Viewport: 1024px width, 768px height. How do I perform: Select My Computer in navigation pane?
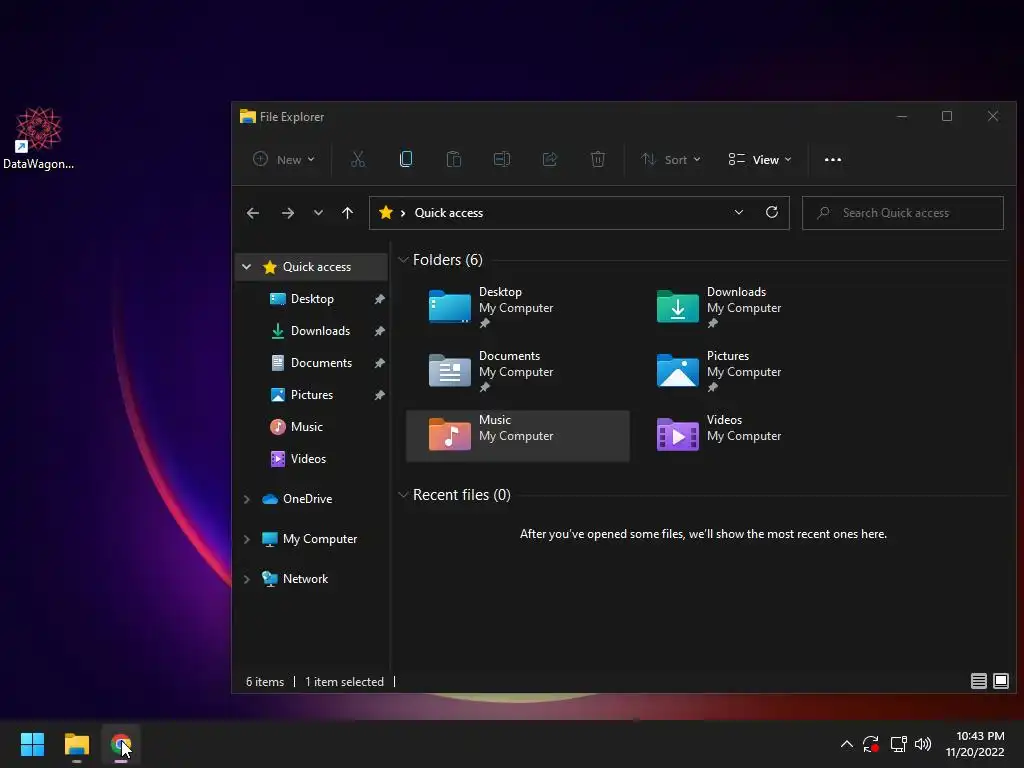coord(319,539)
